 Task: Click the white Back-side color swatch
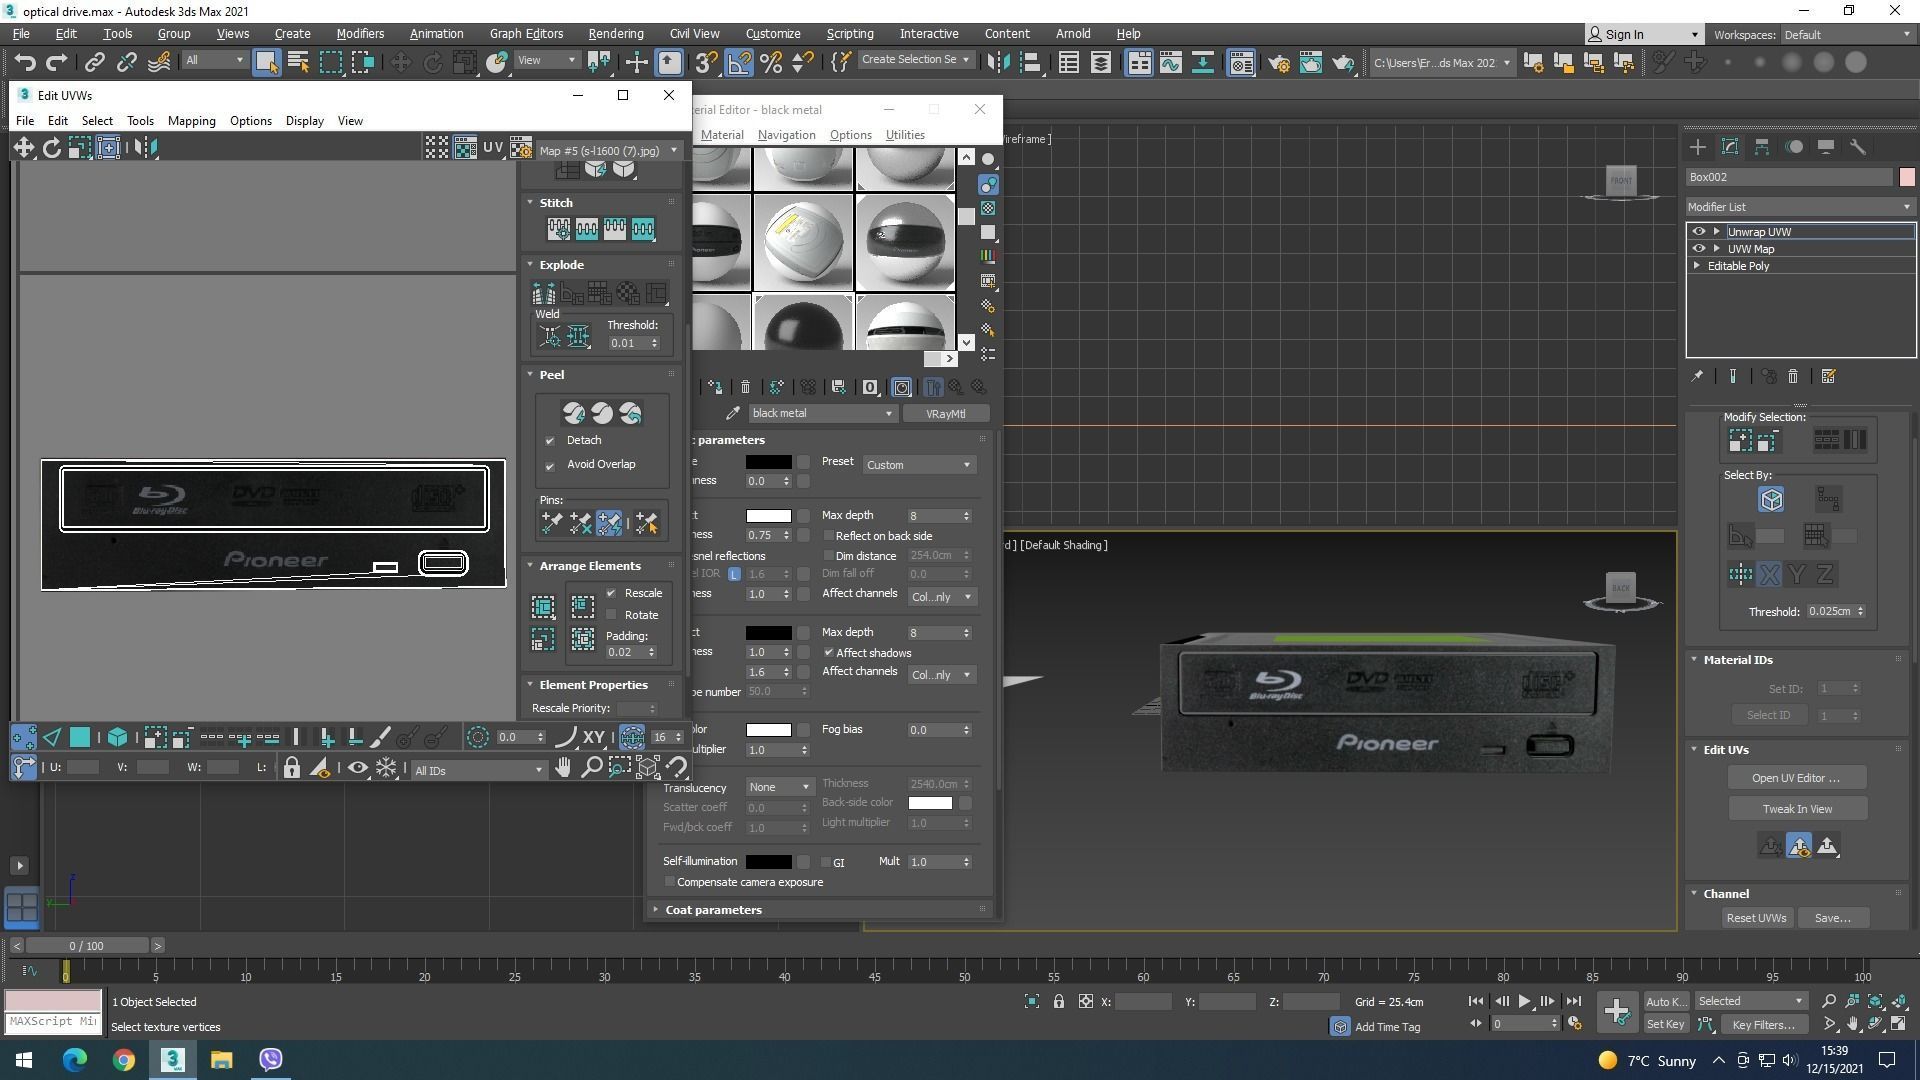click(930, 803)
